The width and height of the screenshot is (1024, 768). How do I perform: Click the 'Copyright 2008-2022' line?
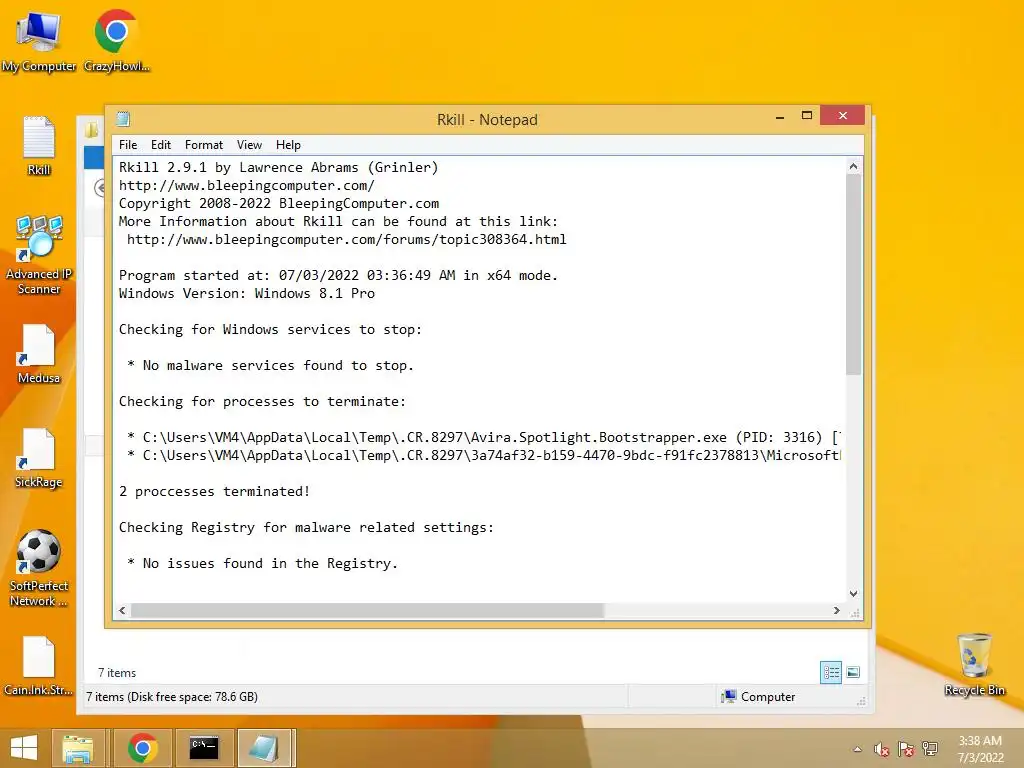coord(279,204)
